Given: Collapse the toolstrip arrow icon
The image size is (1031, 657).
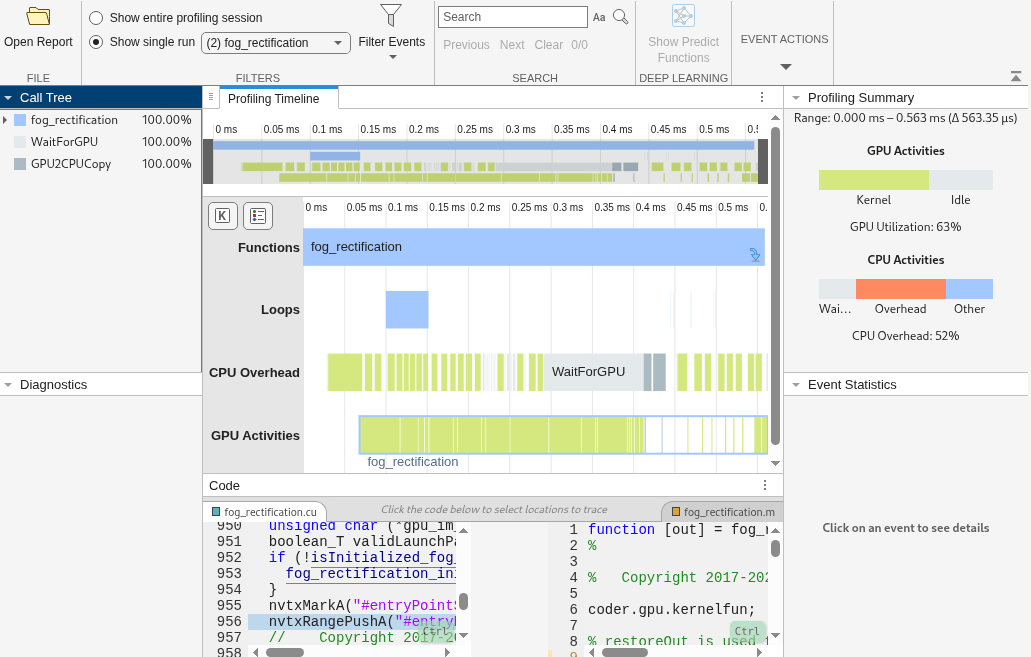Looking at the screenshot, I should click(1016, 77).
